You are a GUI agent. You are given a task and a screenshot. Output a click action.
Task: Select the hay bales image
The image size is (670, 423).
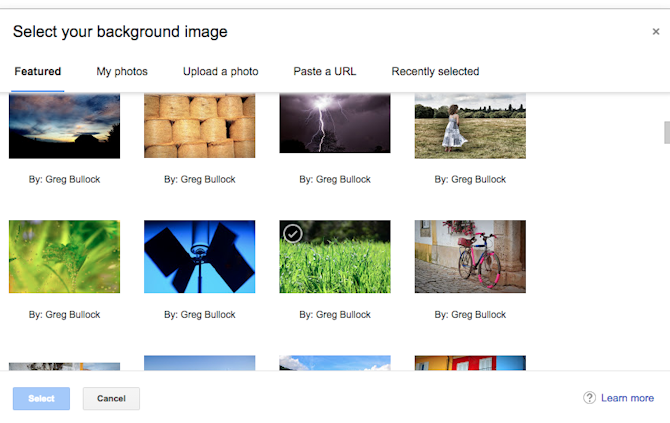click(199, 126)
